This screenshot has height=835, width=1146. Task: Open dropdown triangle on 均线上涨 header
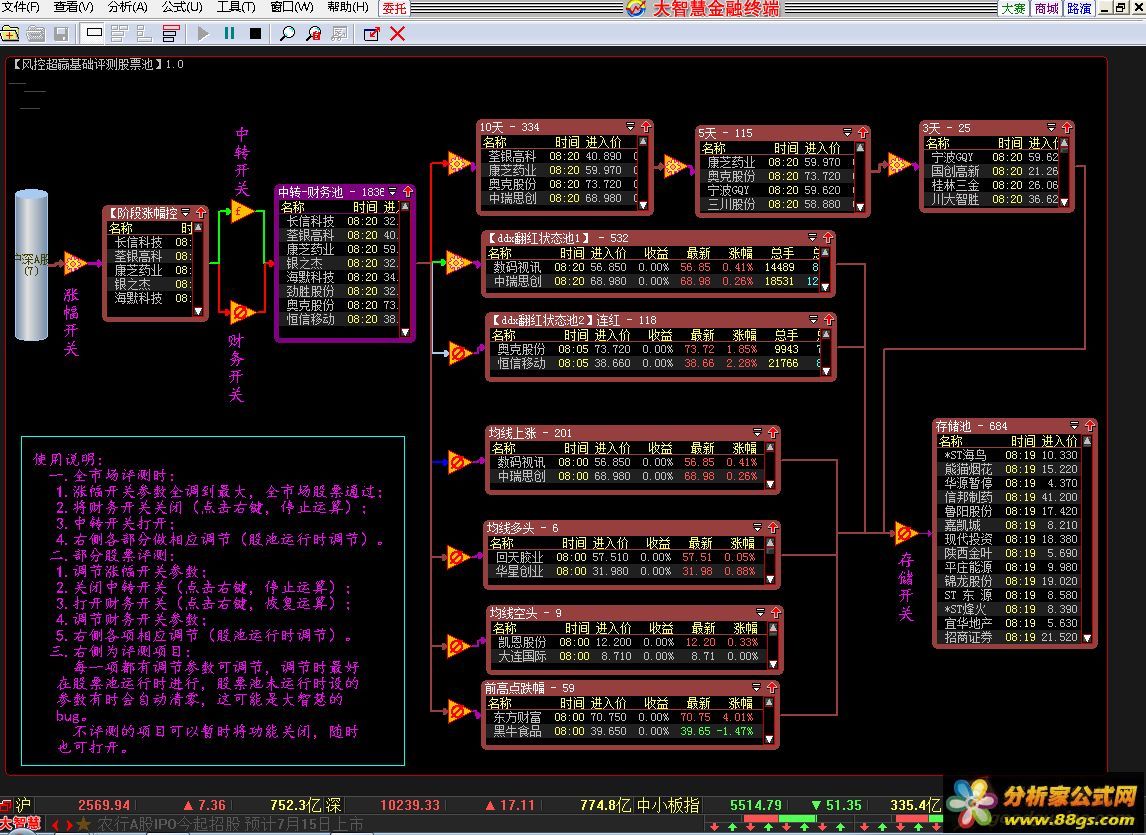point(757,432)
